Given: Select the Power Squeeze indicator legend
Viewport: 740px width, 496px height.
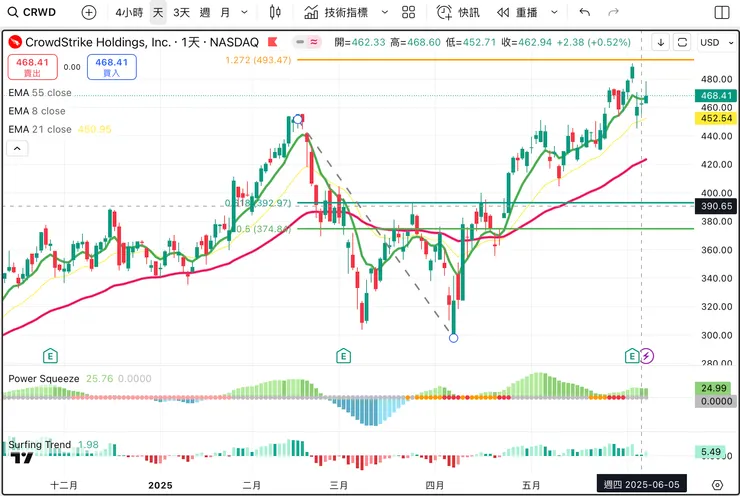Looking at the screenshot, I should point(44,378).
